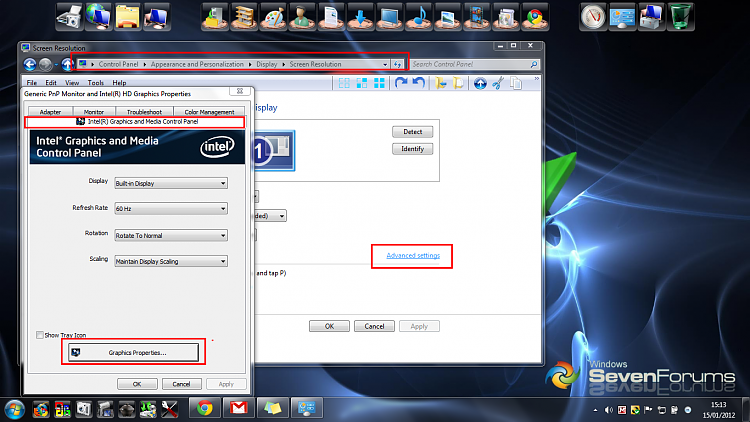Click the Graphics Properties... button
Viewport: 750px width, 422px height.
[133, 353]
